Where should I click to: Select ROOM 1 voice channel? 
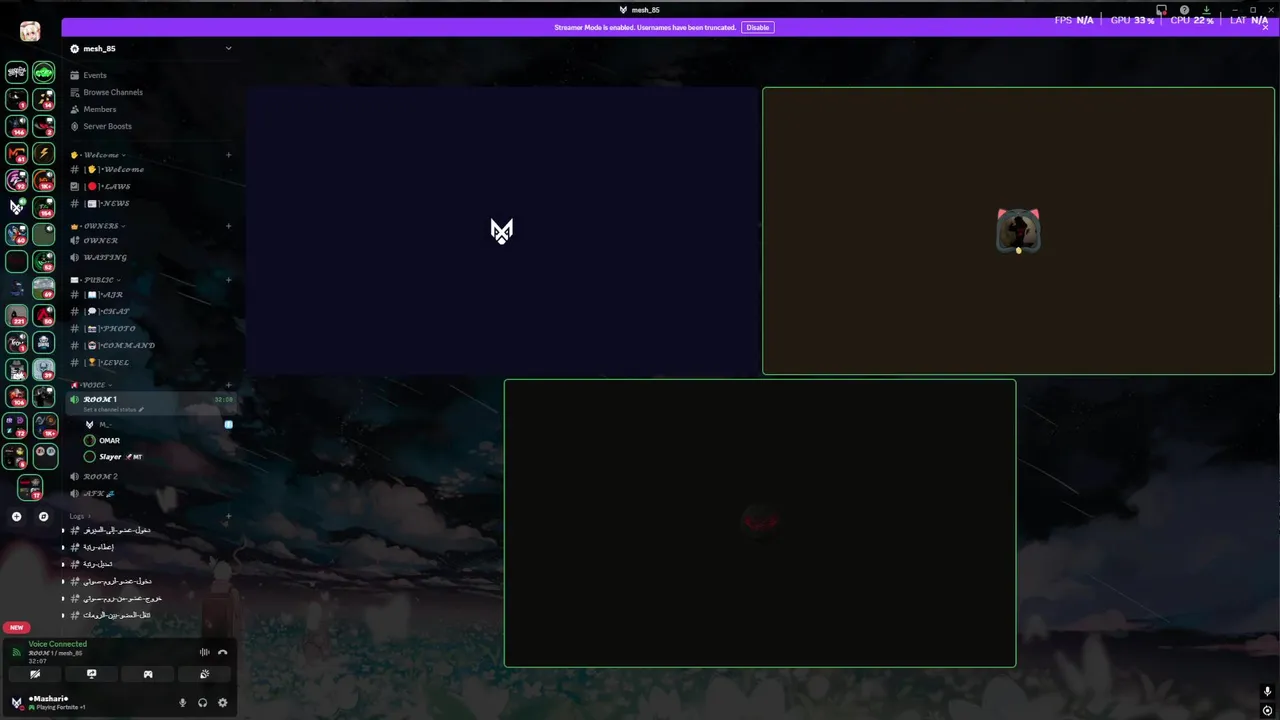pyautogui.click(x=150, y=403)
